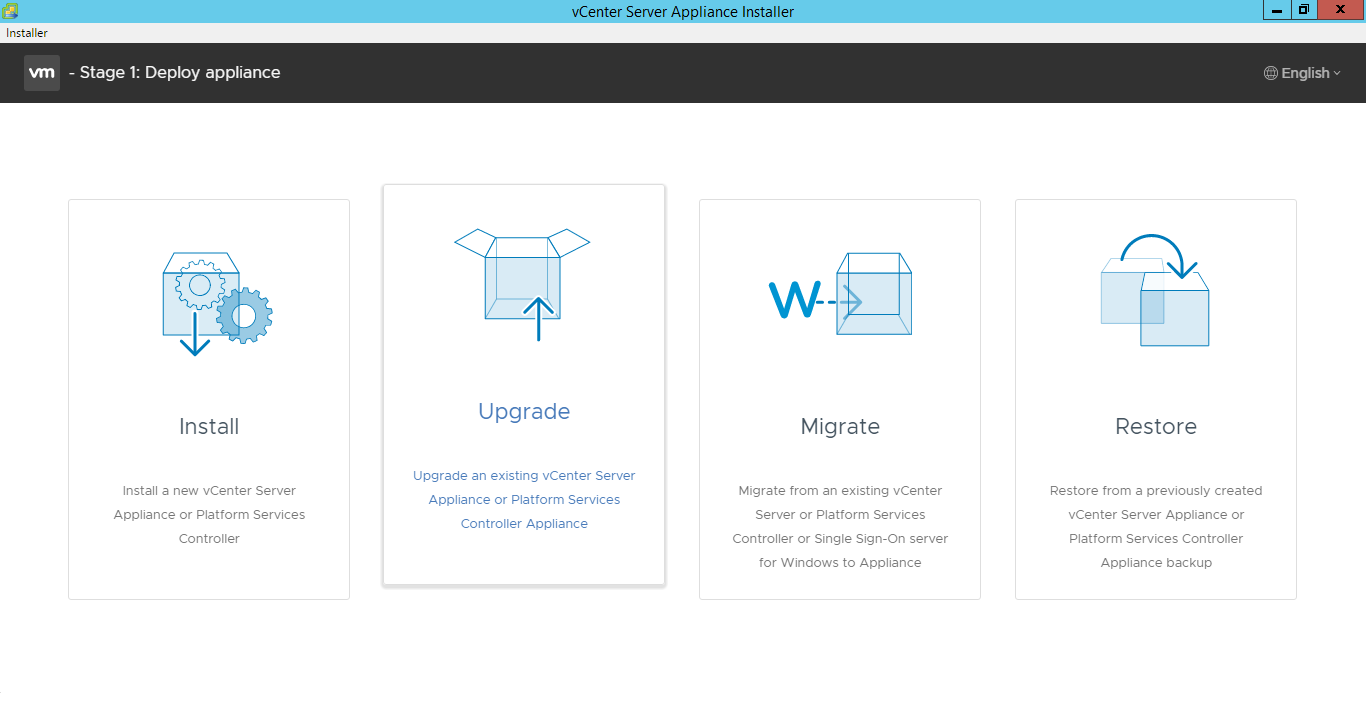
Task: Select the Restore card
Action: 1155,399
